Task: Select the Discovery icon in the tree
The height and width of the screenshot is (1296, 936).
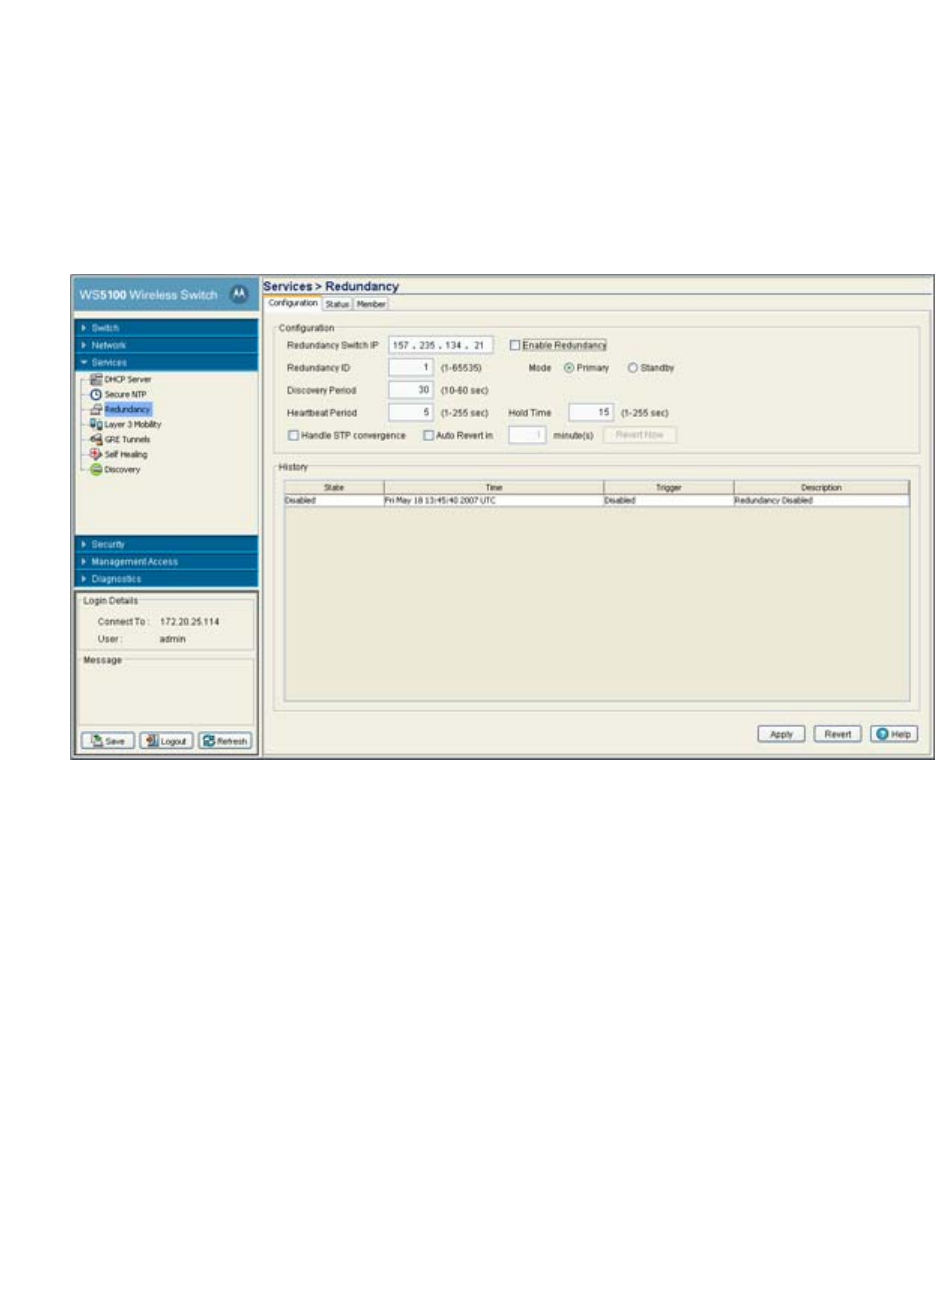Action: (97, 470)
